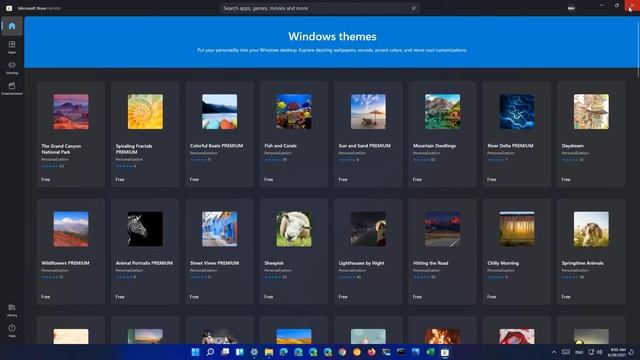
Task: Open the River Delta PREMIUM theme
Action: click(517, 134)
